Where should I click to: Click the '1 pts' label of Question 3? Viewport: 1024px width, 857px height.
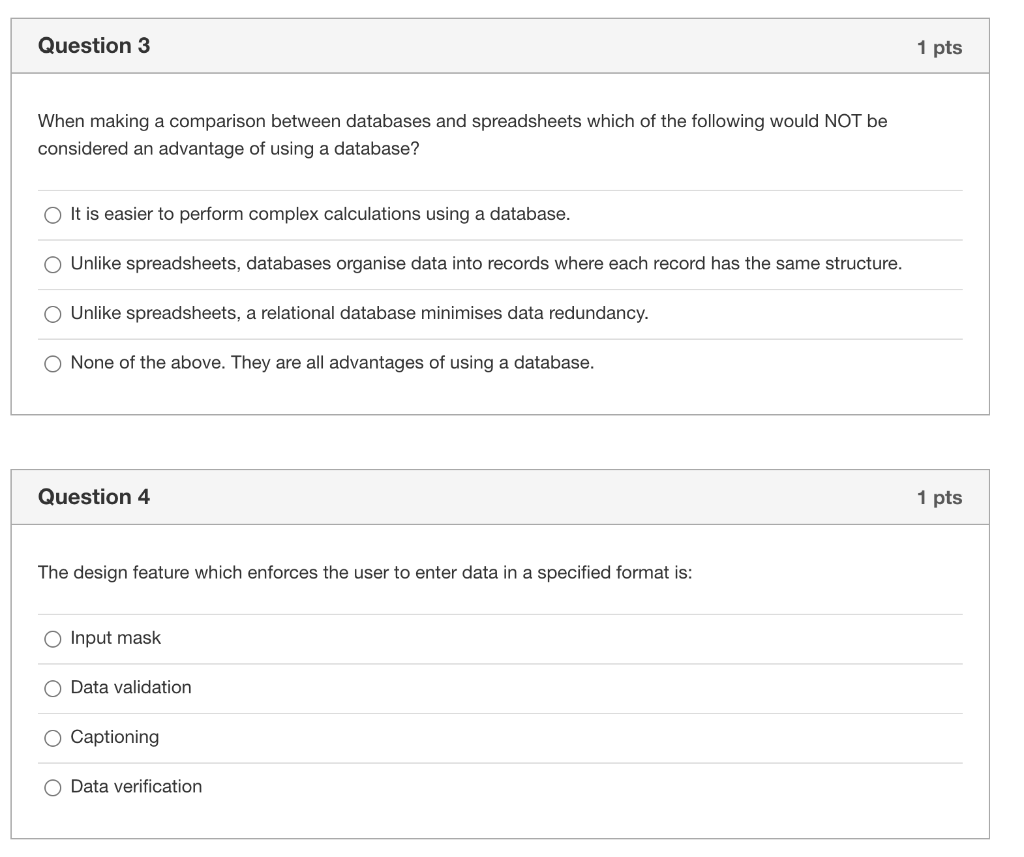point(939,47)
